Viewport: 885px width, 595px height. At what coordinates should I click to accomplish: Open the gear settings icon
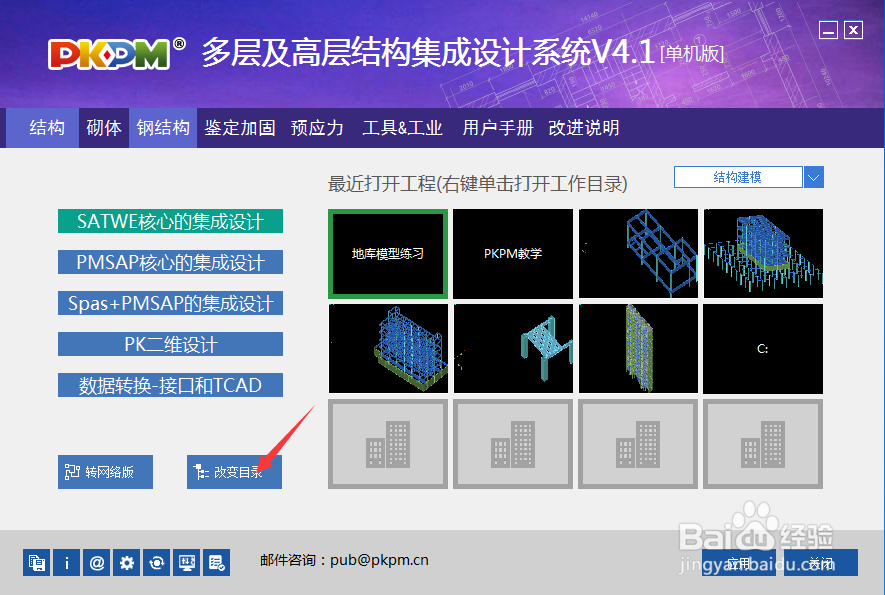point(126,562)
